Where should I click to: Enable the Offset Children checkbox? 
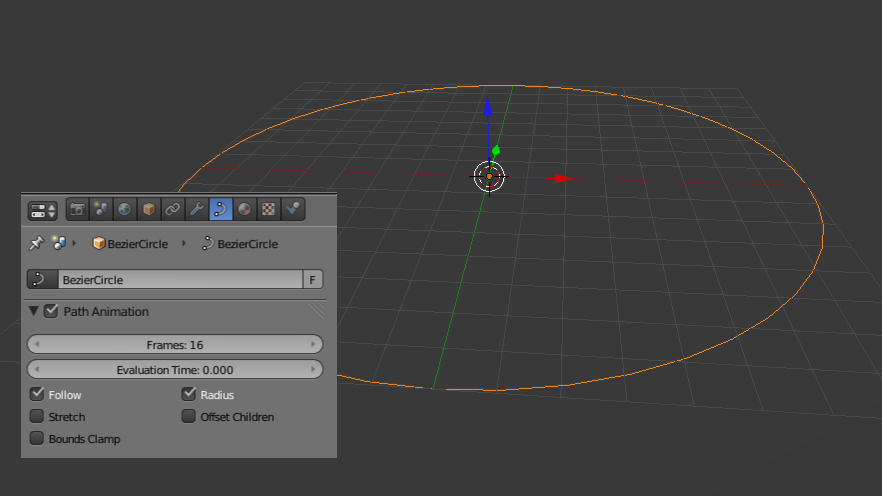tap(189, 416)
